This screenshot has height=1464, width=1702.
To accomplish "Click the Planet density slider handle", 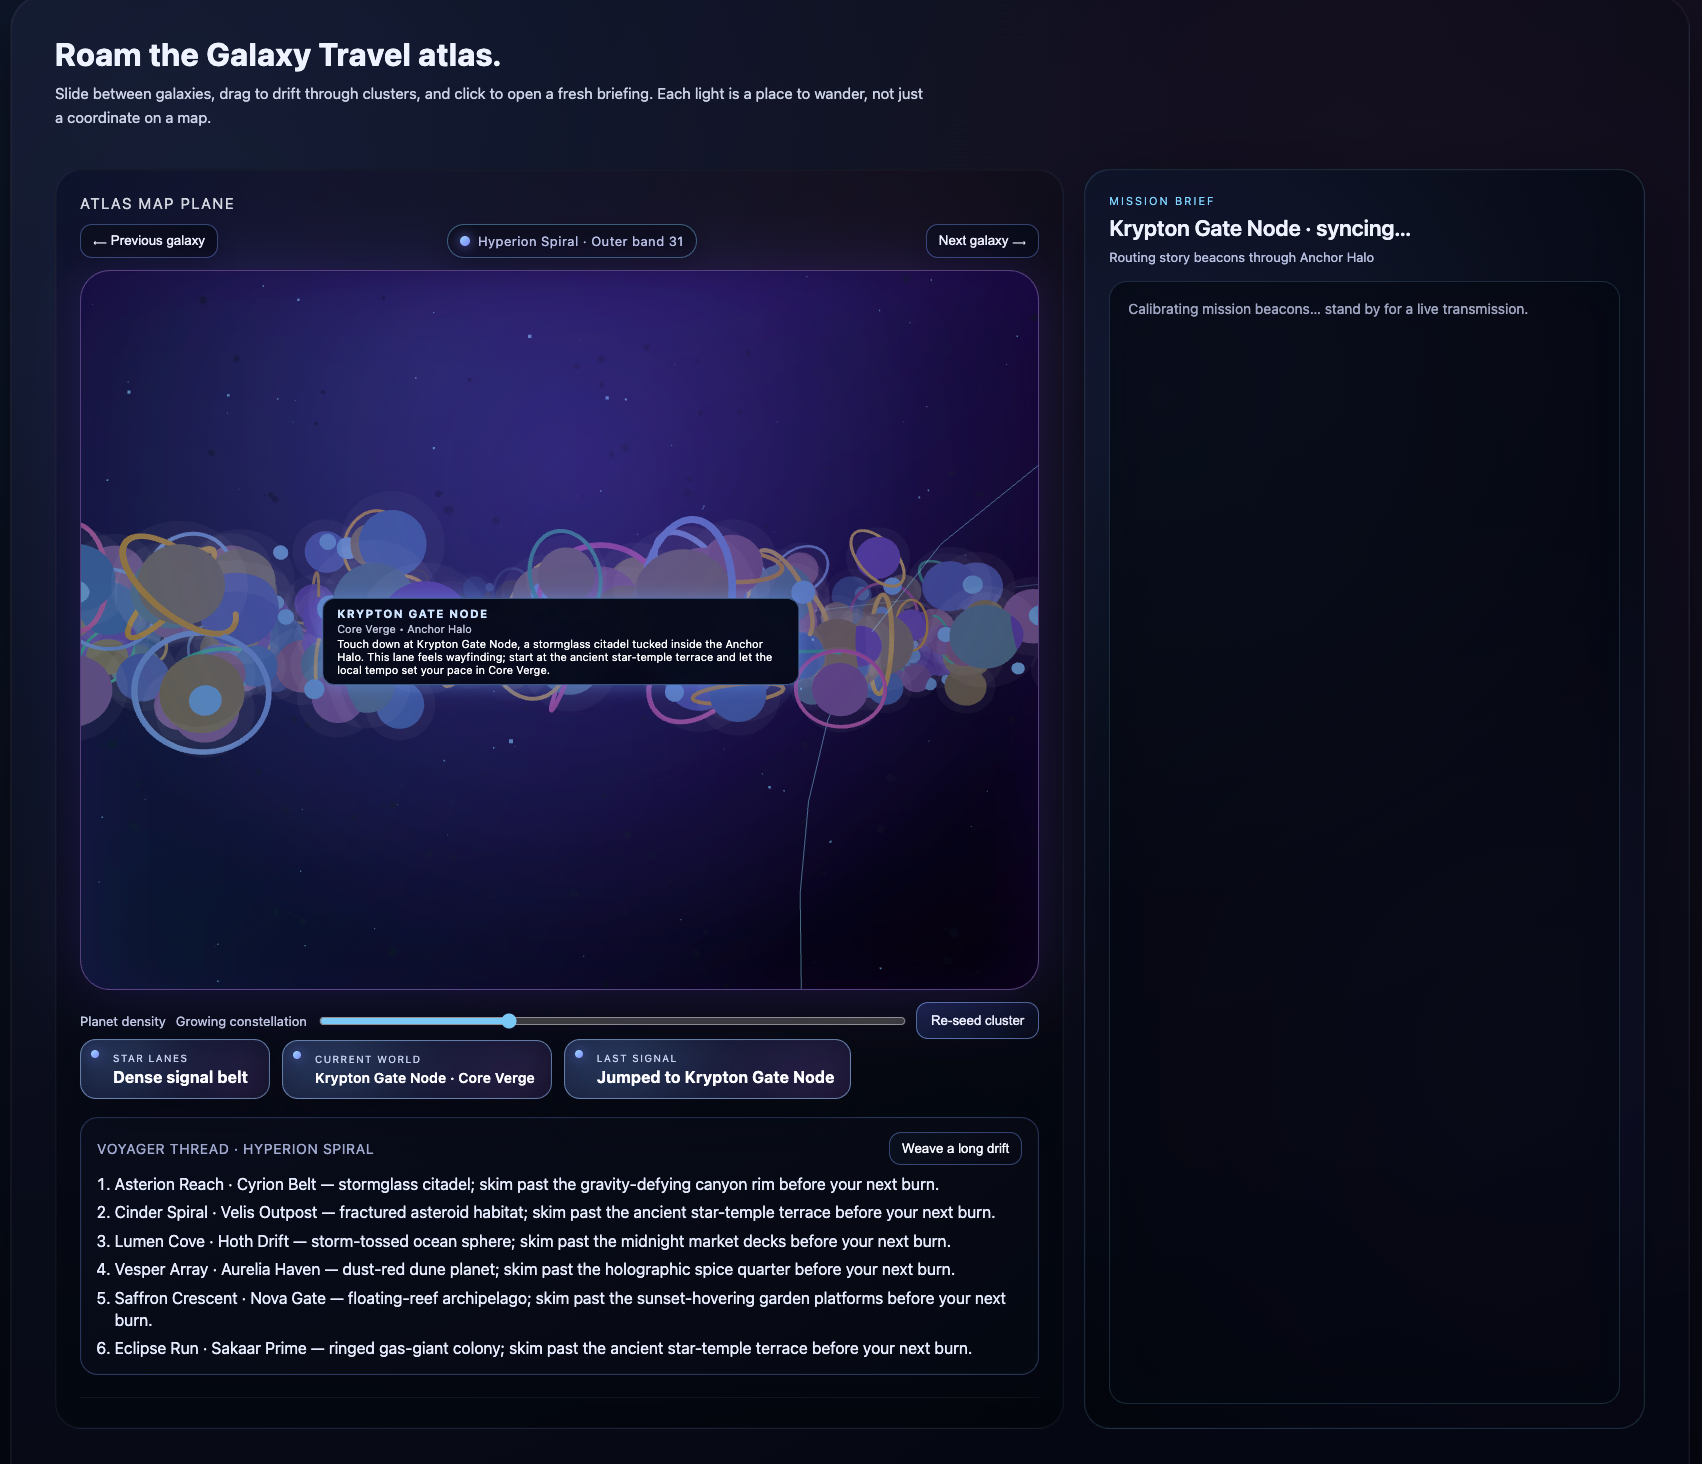I will [509, 1021].
